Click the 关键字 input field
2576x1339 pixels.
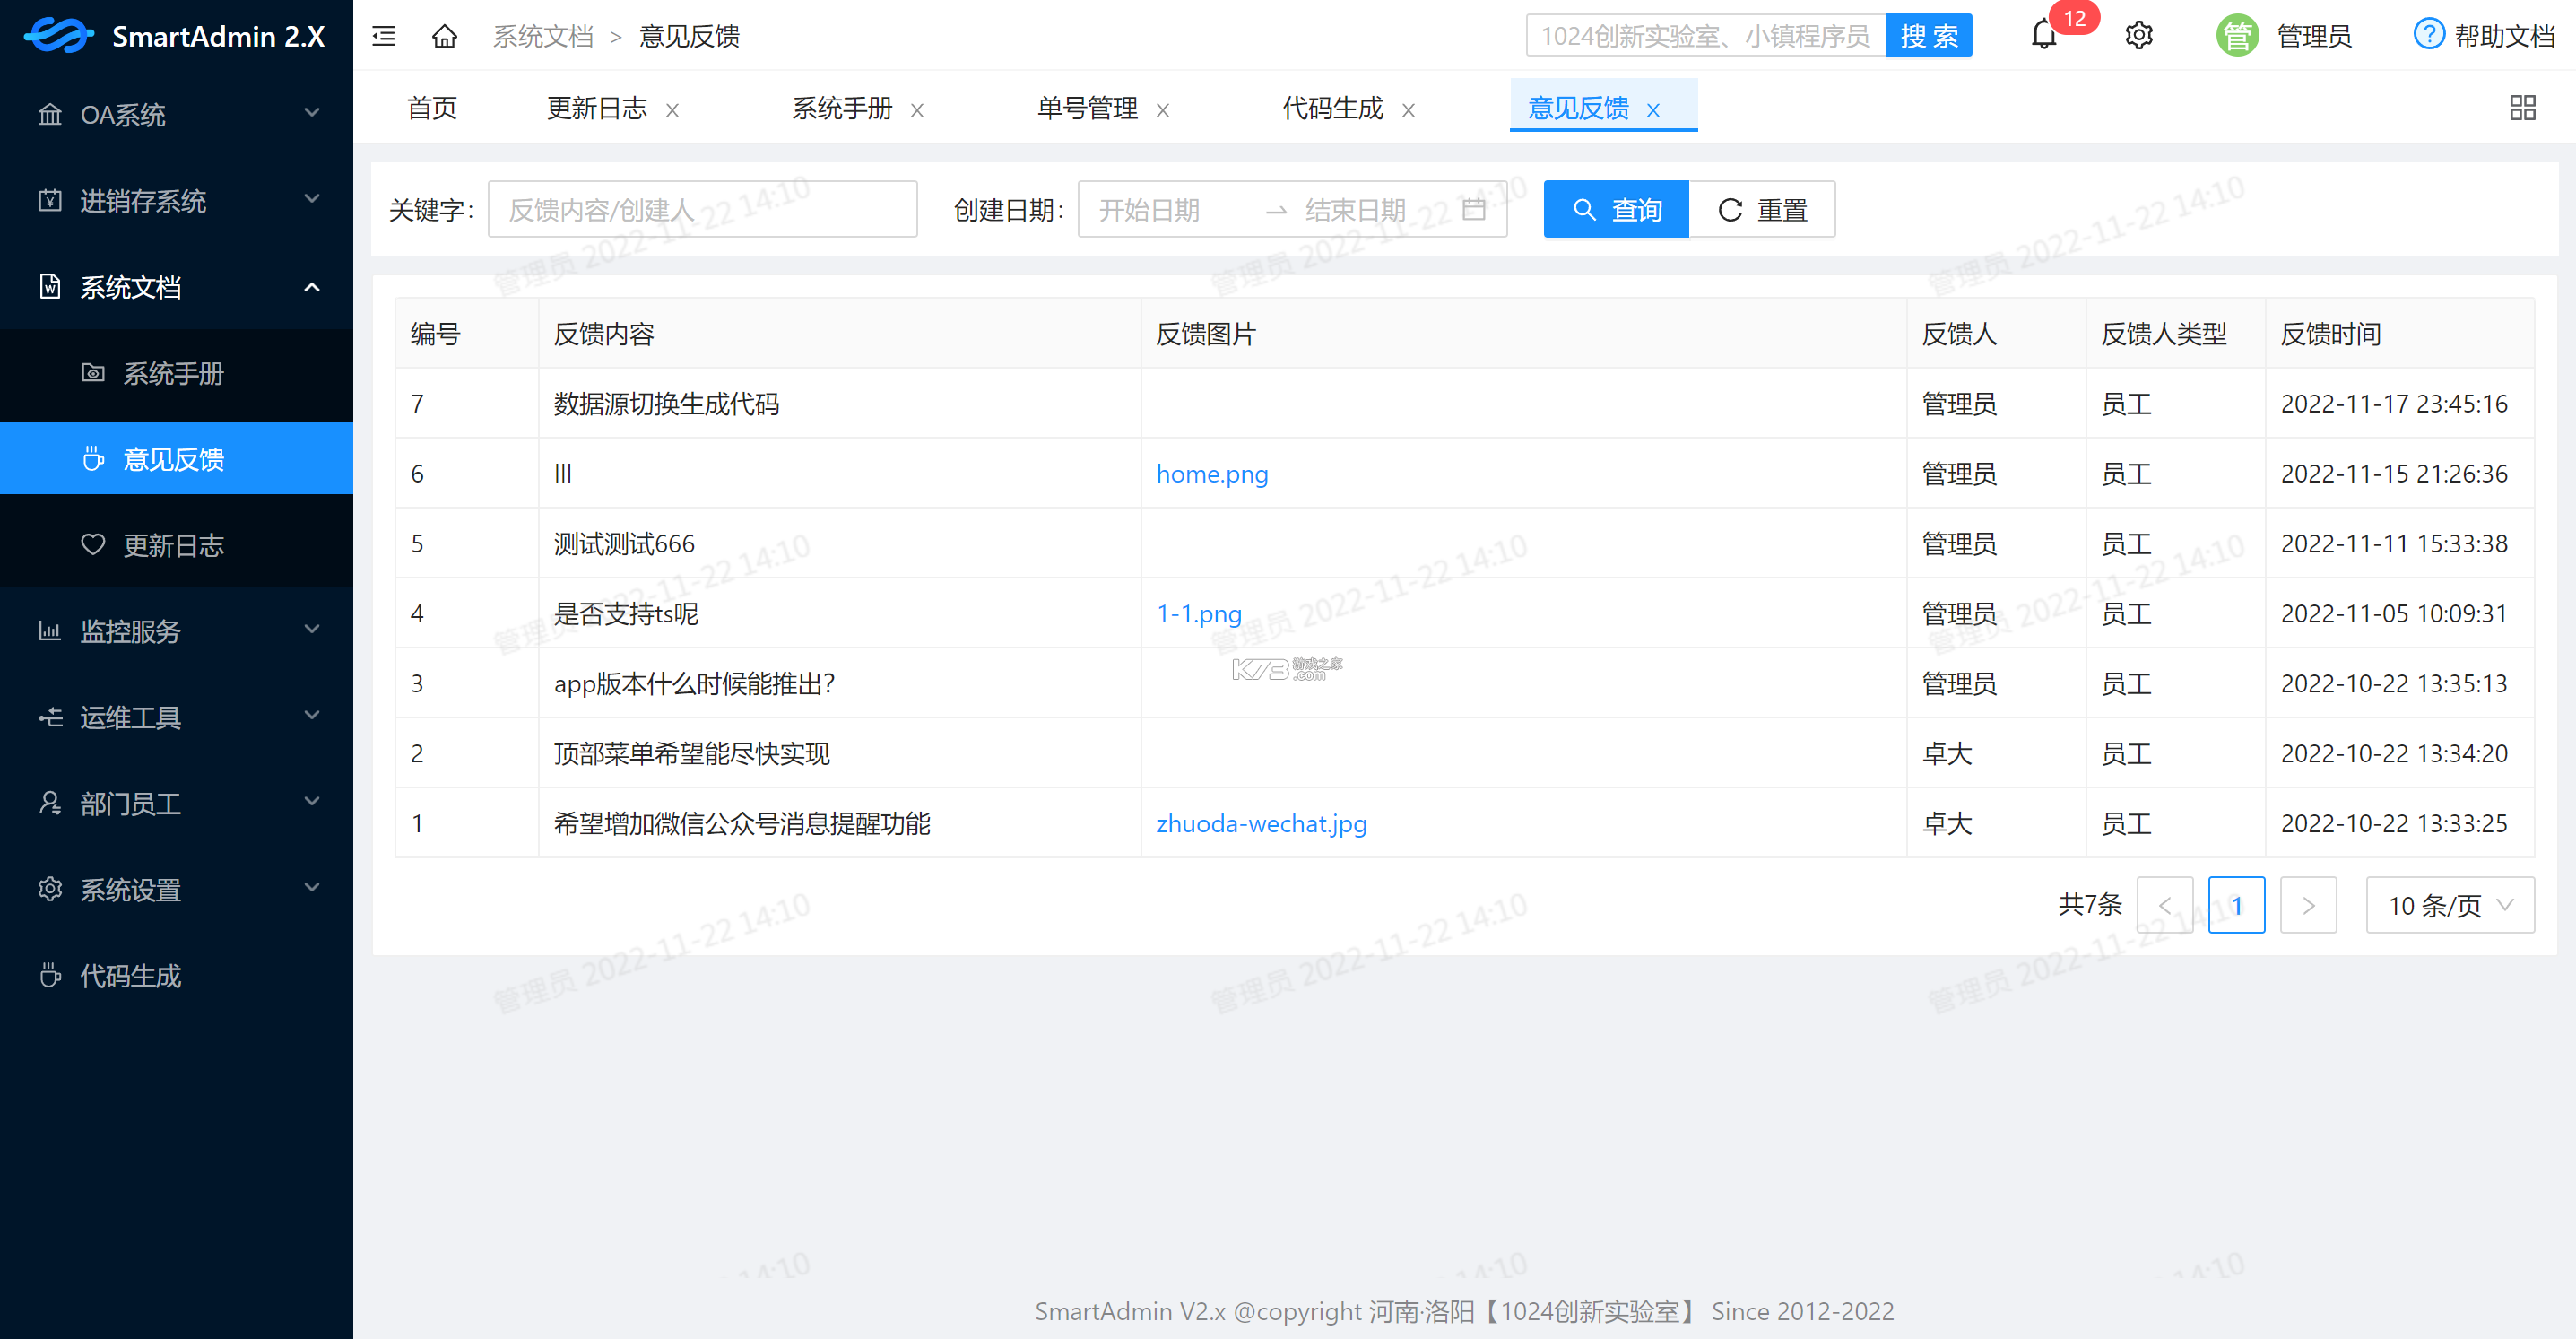[702, 209]
